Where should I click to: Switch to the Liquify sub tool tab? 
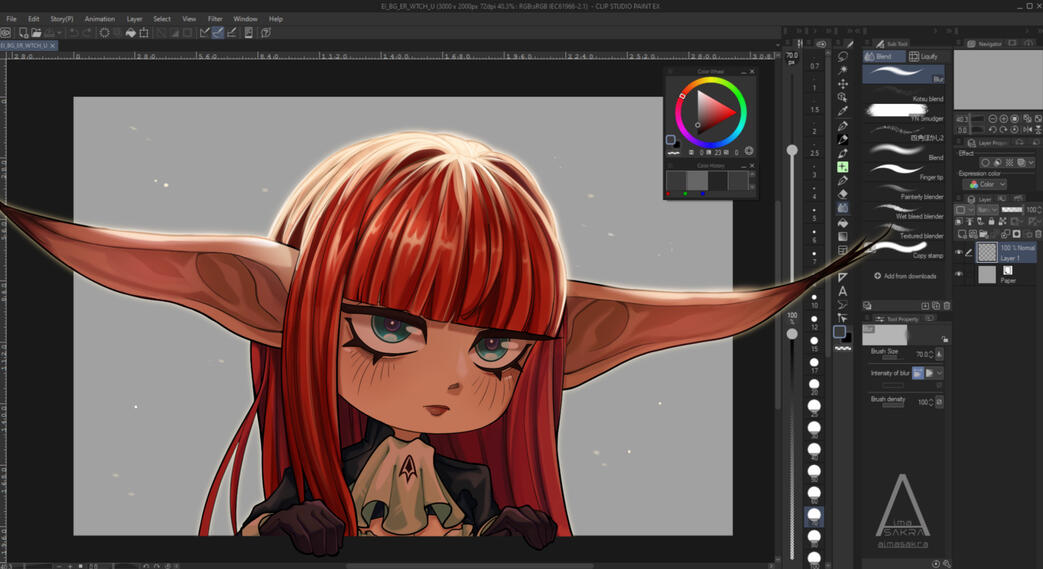tap(925, 57)
